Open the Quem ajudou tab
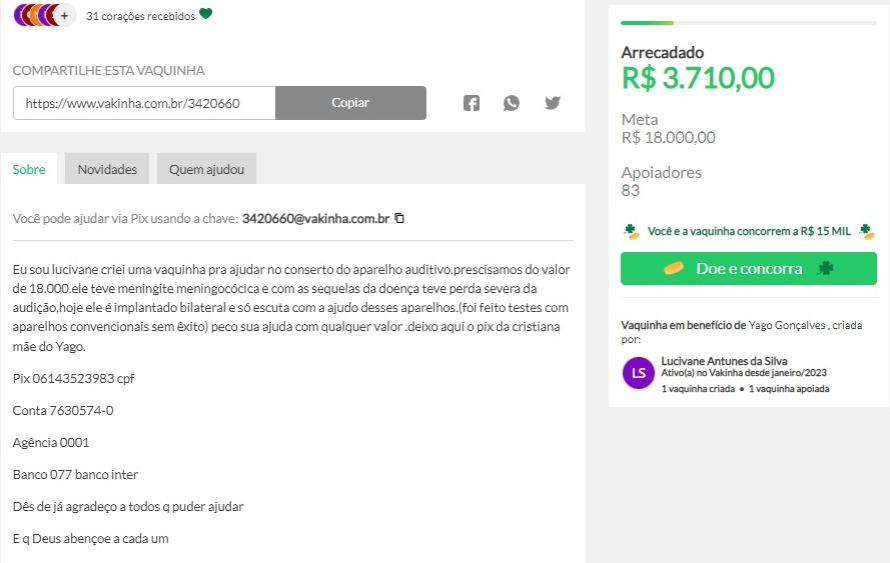890x563 pixels. (206, 169)
